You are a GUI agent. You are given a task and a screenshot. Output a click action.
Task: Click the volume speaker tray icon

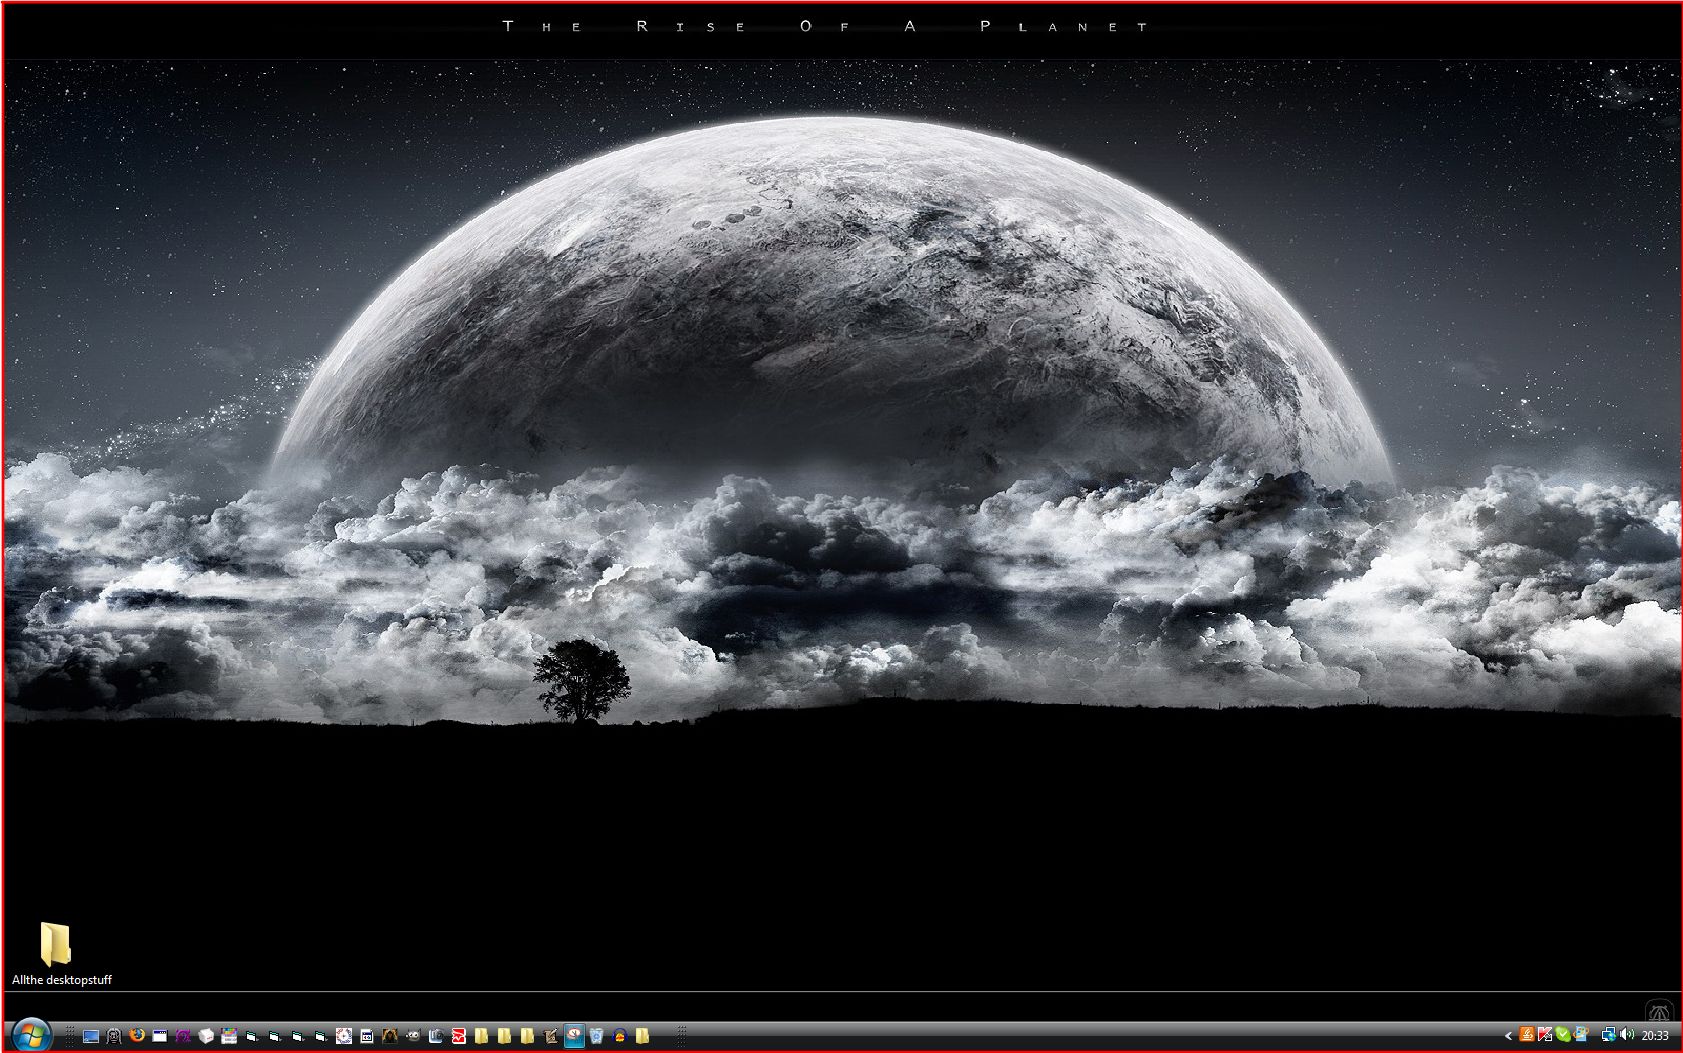tap(1626, 1035)
